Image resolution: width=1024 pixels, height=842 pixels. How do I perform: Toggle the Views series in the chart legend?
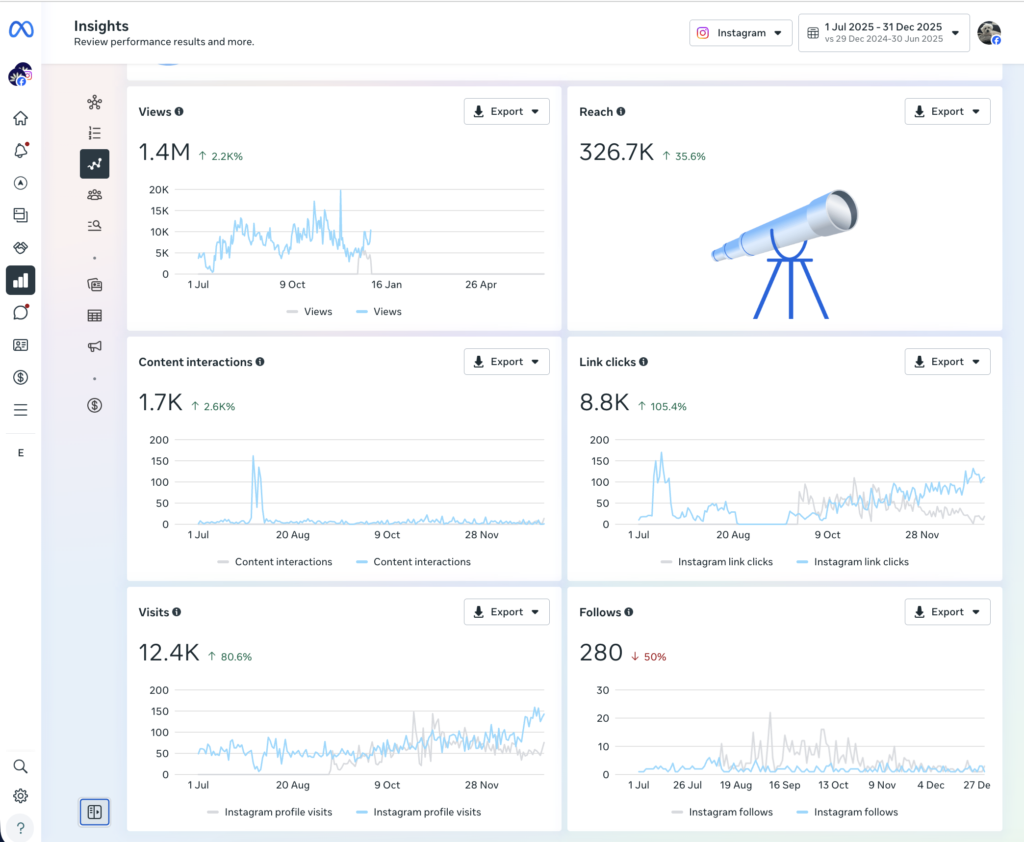378,311
